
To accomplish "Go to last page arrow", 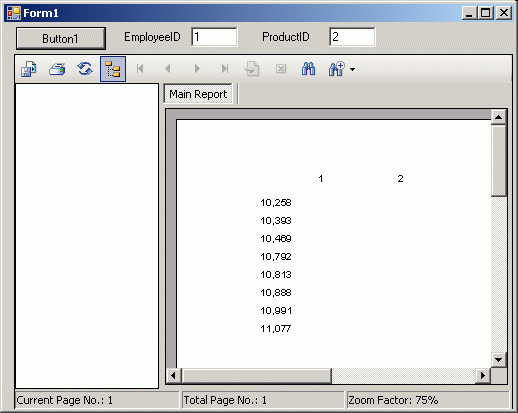I will tap(225, 69).
